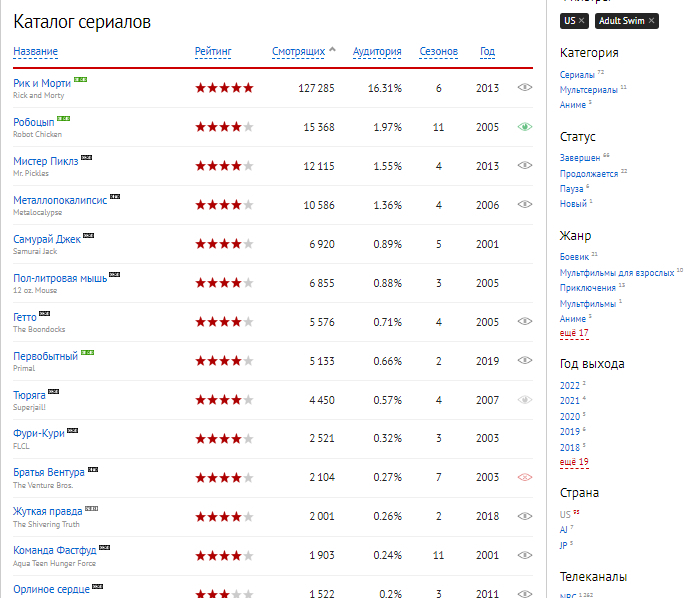Image resolution: width=693 pixels, height=598 pixels.
Task: Click the five-star rating of Рик и Морти
Action: click(x=225, y=88)
